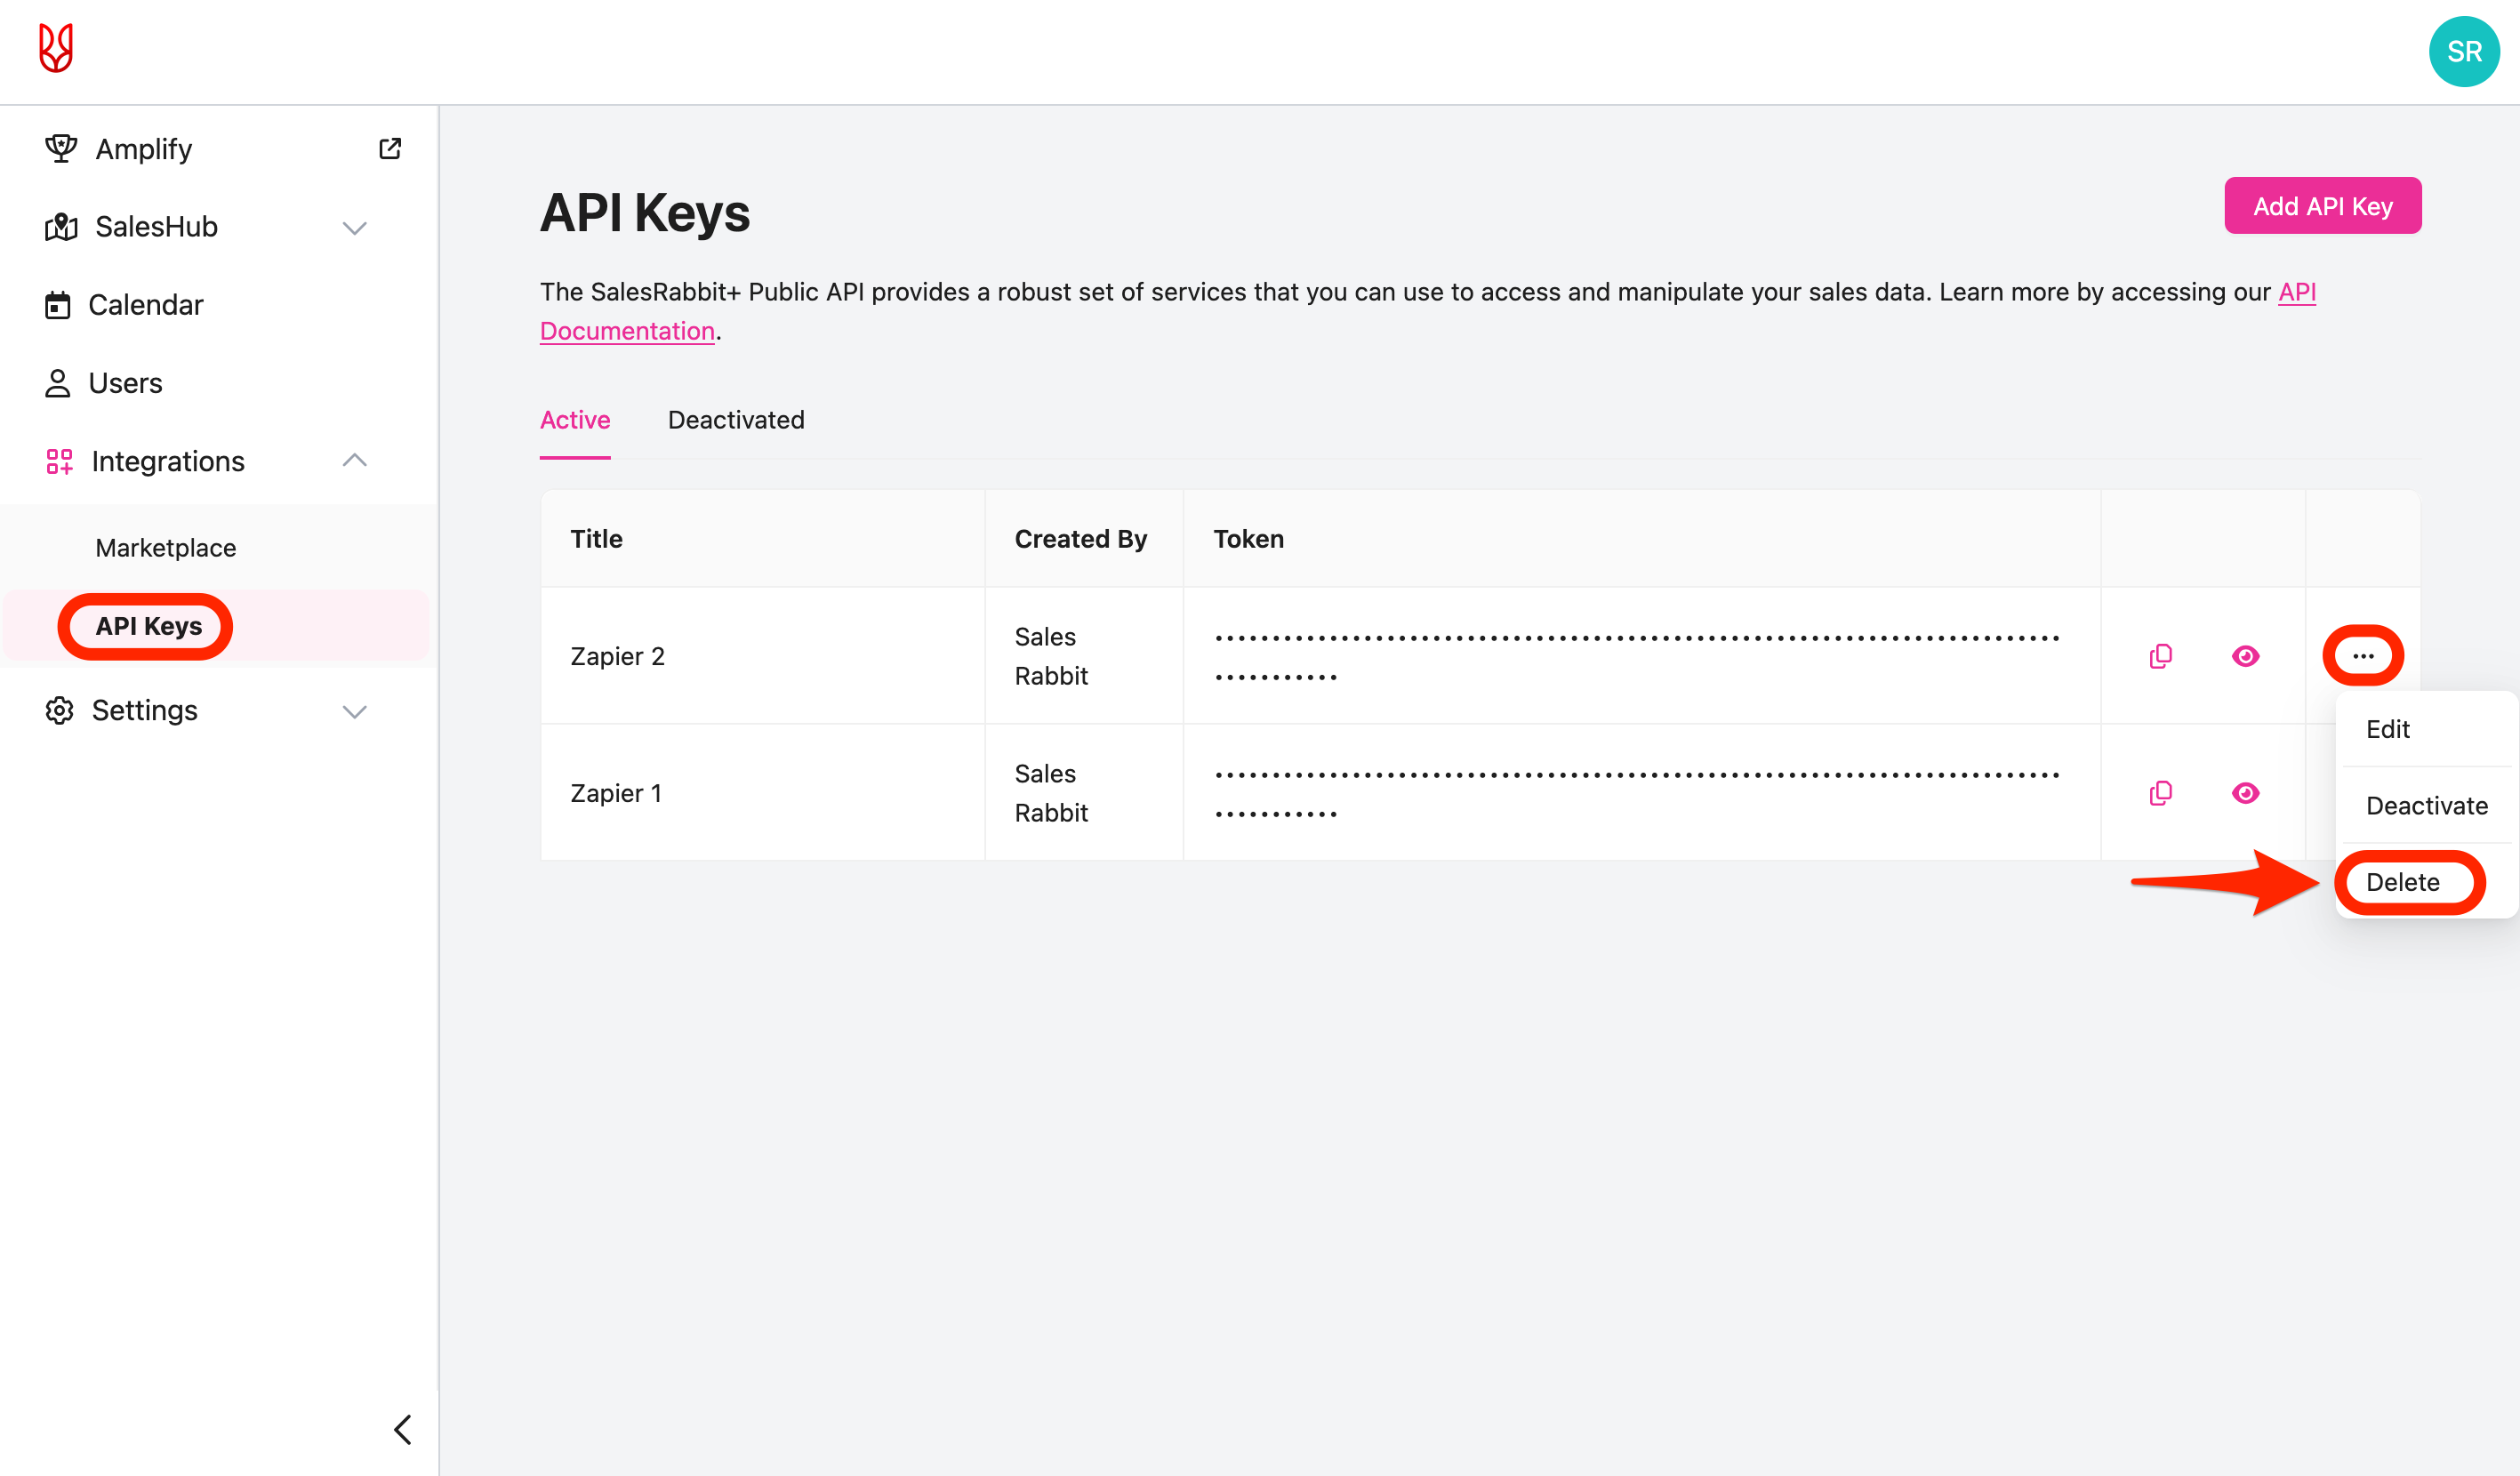Collapse the Integrations section chevron
The height and width of the screenshot is (1476, 2520).
[355, 460]
